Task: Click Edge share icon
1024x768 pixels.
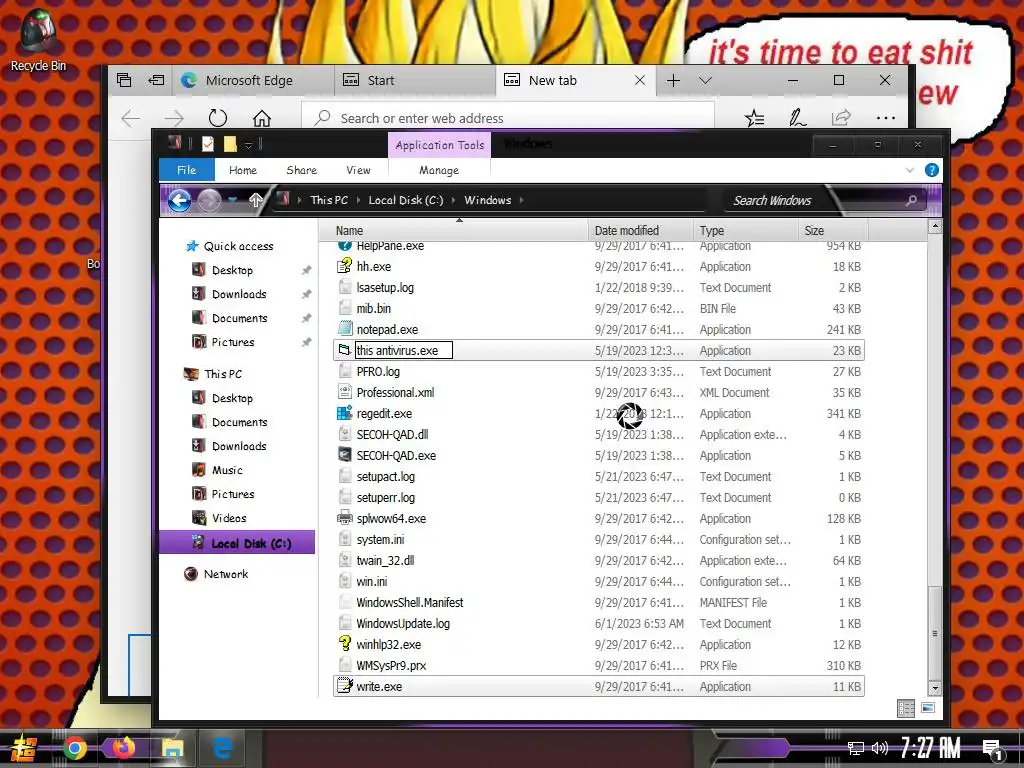Action: (841, 118)
